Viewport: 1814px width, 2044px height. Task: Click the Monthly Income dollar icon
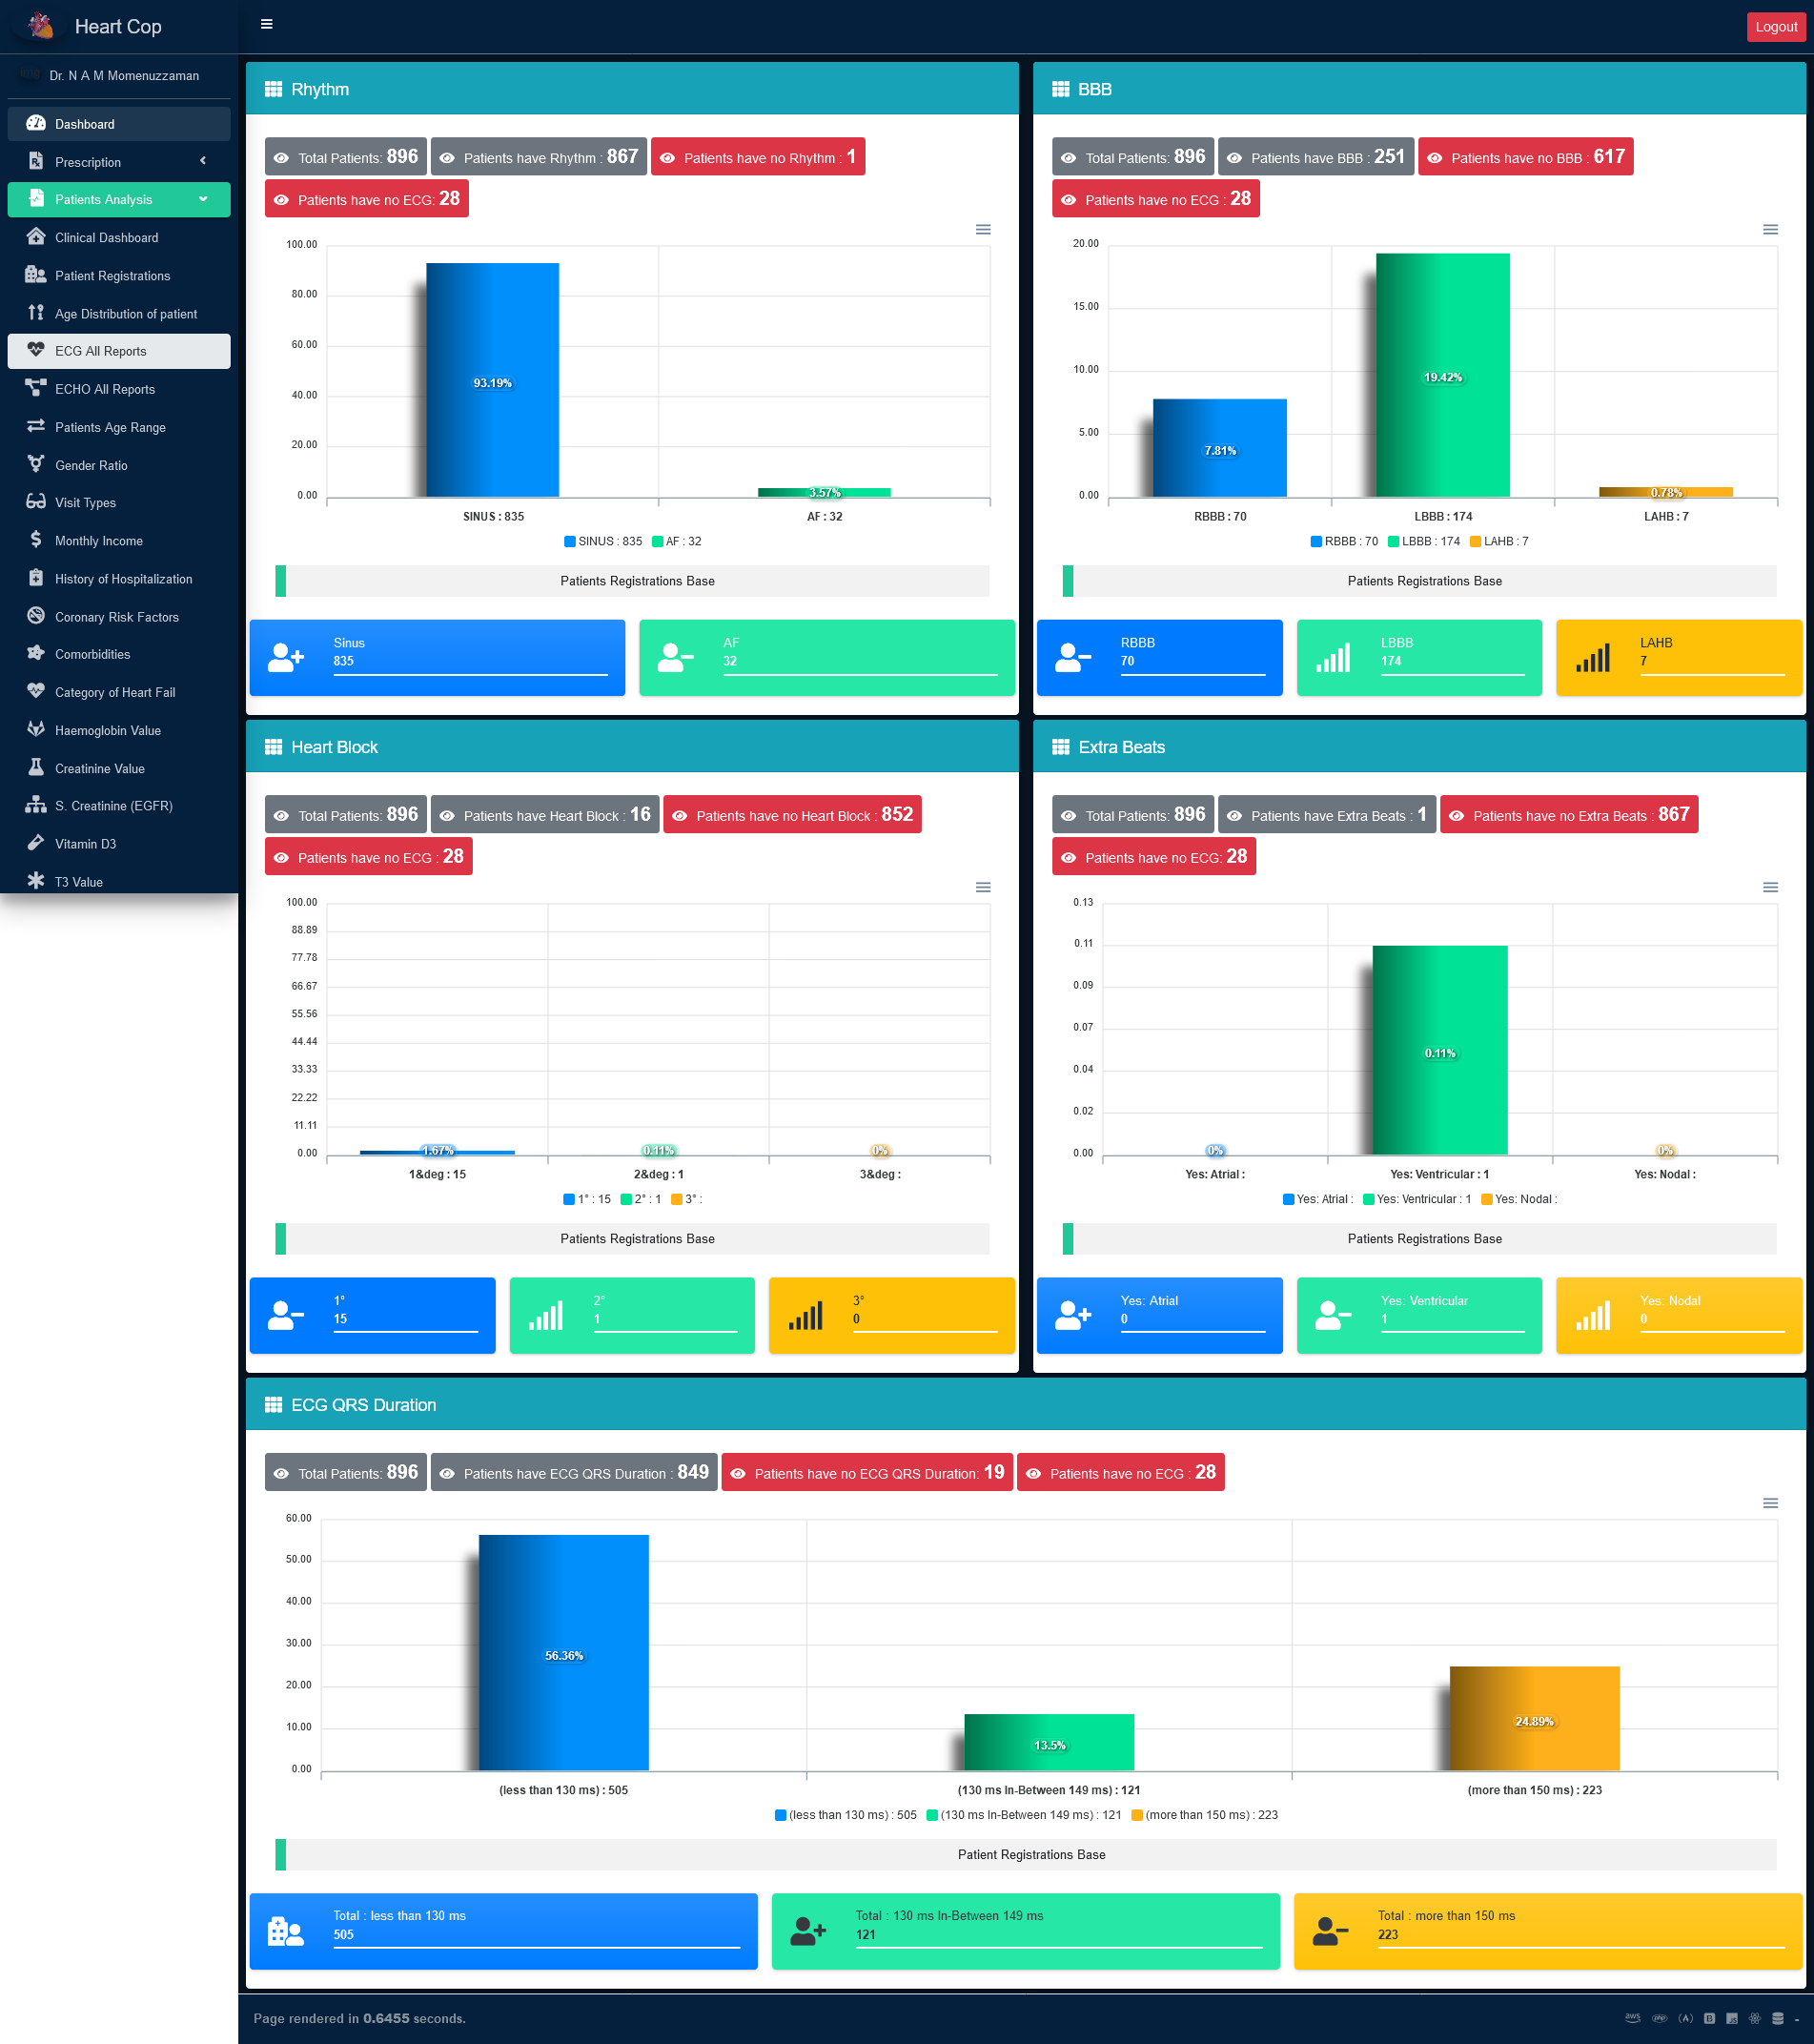pyautogui.click(x=36, y=540)
